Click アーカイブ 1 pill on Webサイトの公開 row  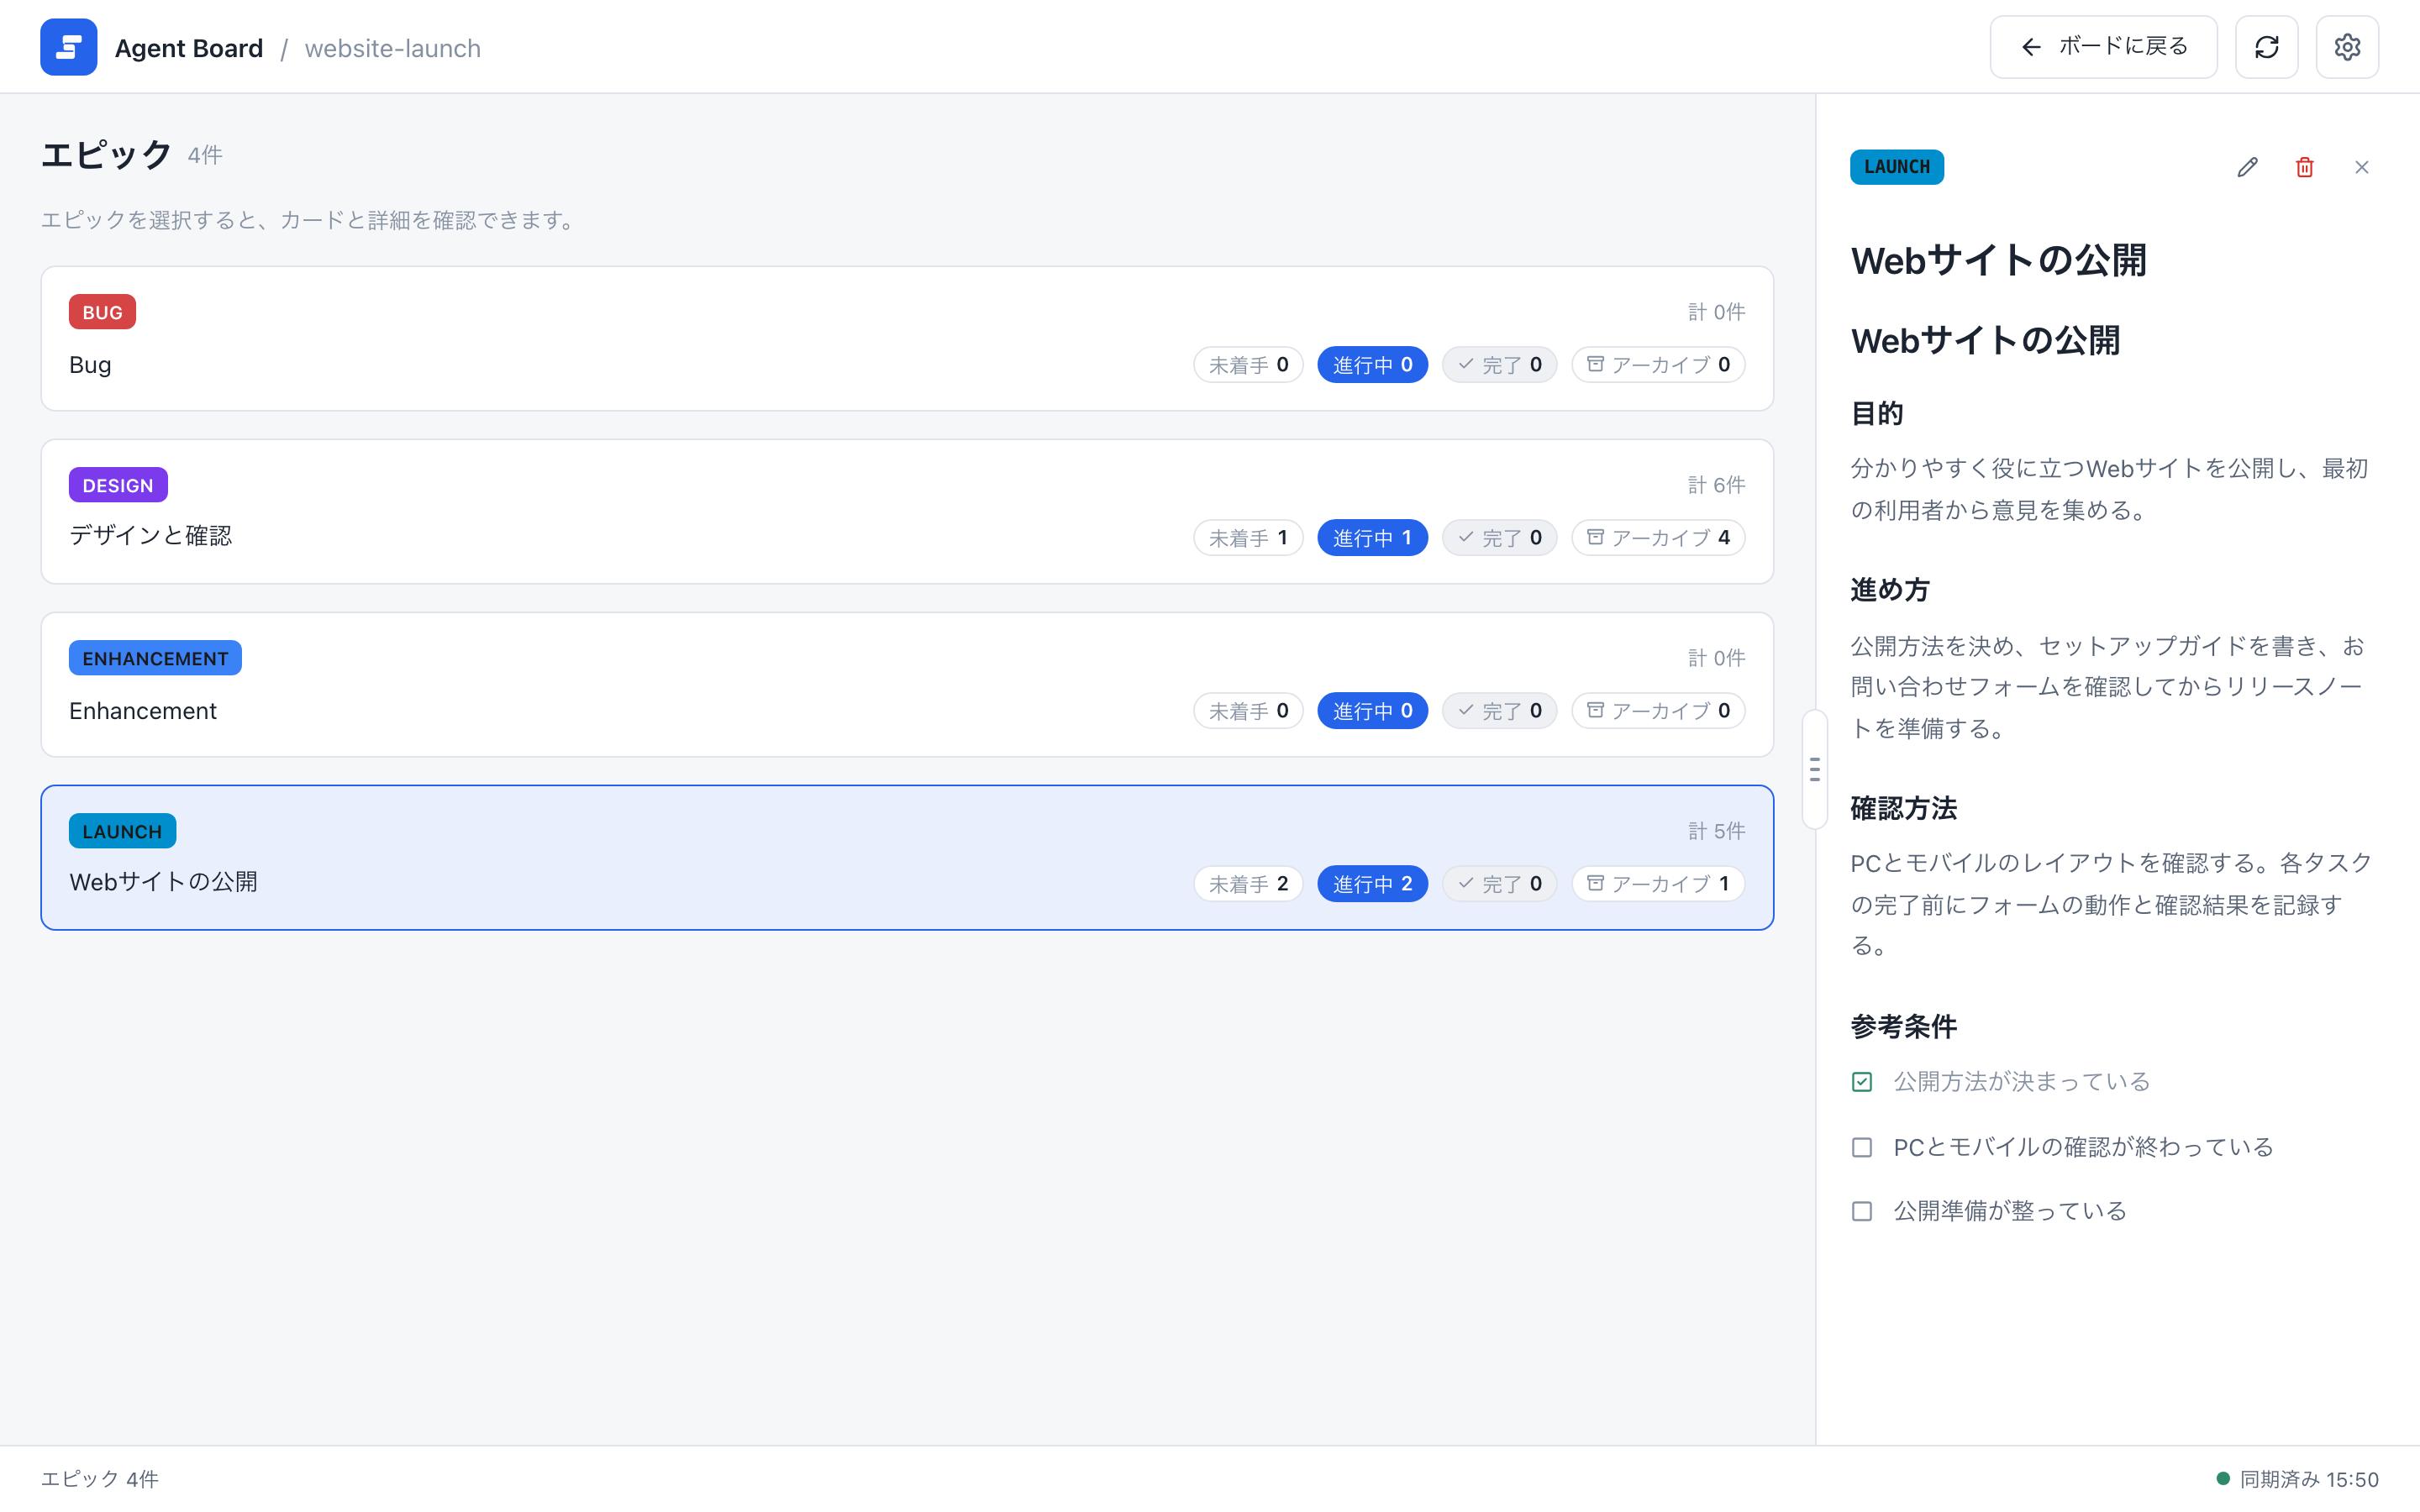(1658, 884)
